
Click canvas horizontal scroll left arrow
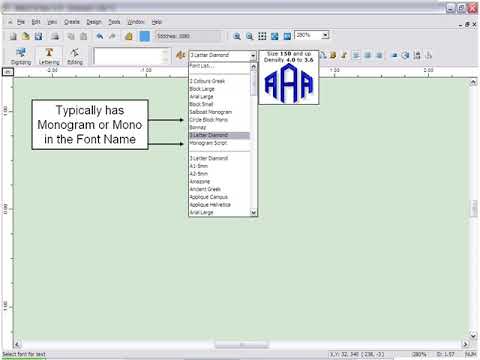(18, 344)
